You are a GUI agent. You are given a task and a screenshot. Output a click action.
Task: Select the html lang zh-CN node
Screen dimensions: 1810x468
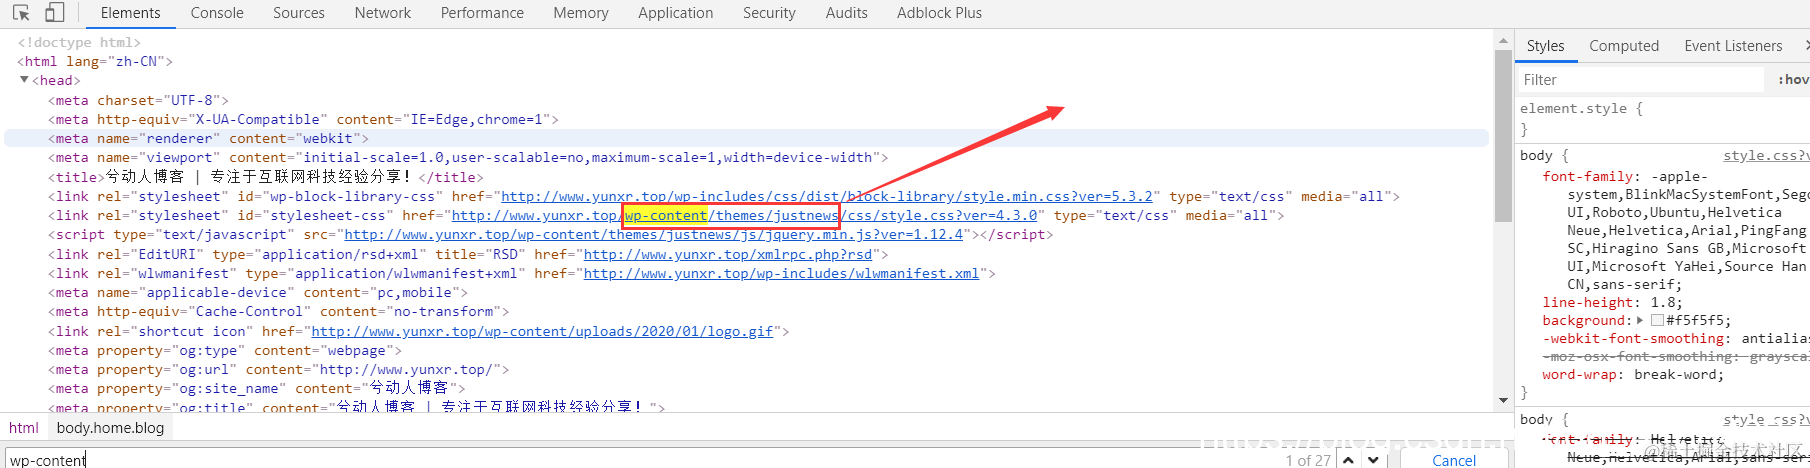(x=95, y=61)
